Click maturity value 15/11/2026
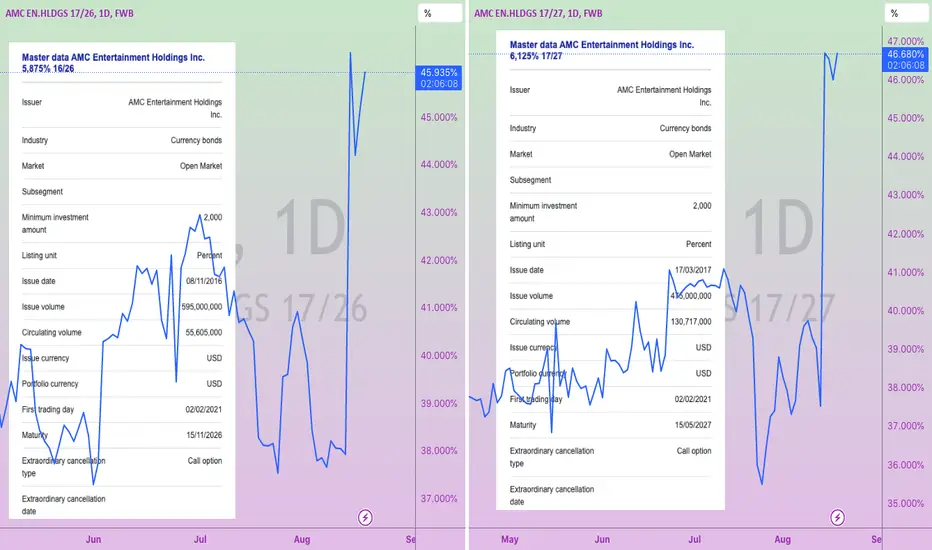Viewport: 932px width, 550px height. (x=204, y=435)
